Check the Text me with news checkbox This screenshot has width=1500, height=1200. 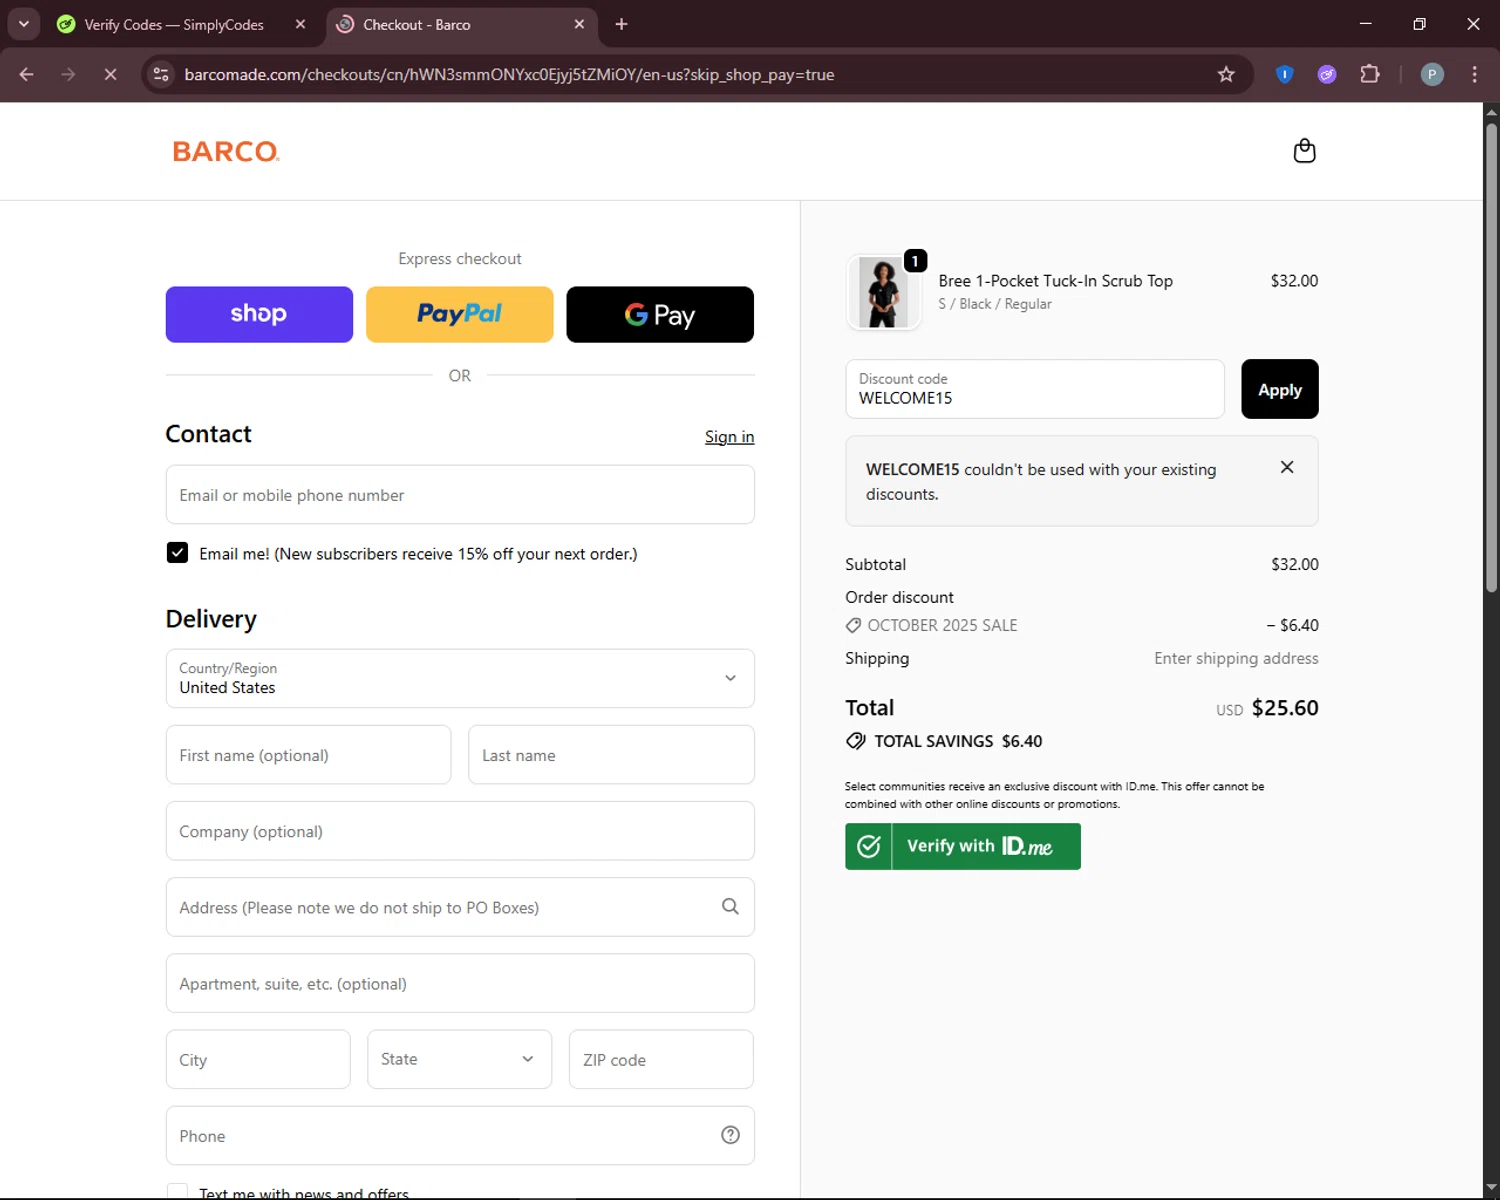click(x=177, y=1192)
